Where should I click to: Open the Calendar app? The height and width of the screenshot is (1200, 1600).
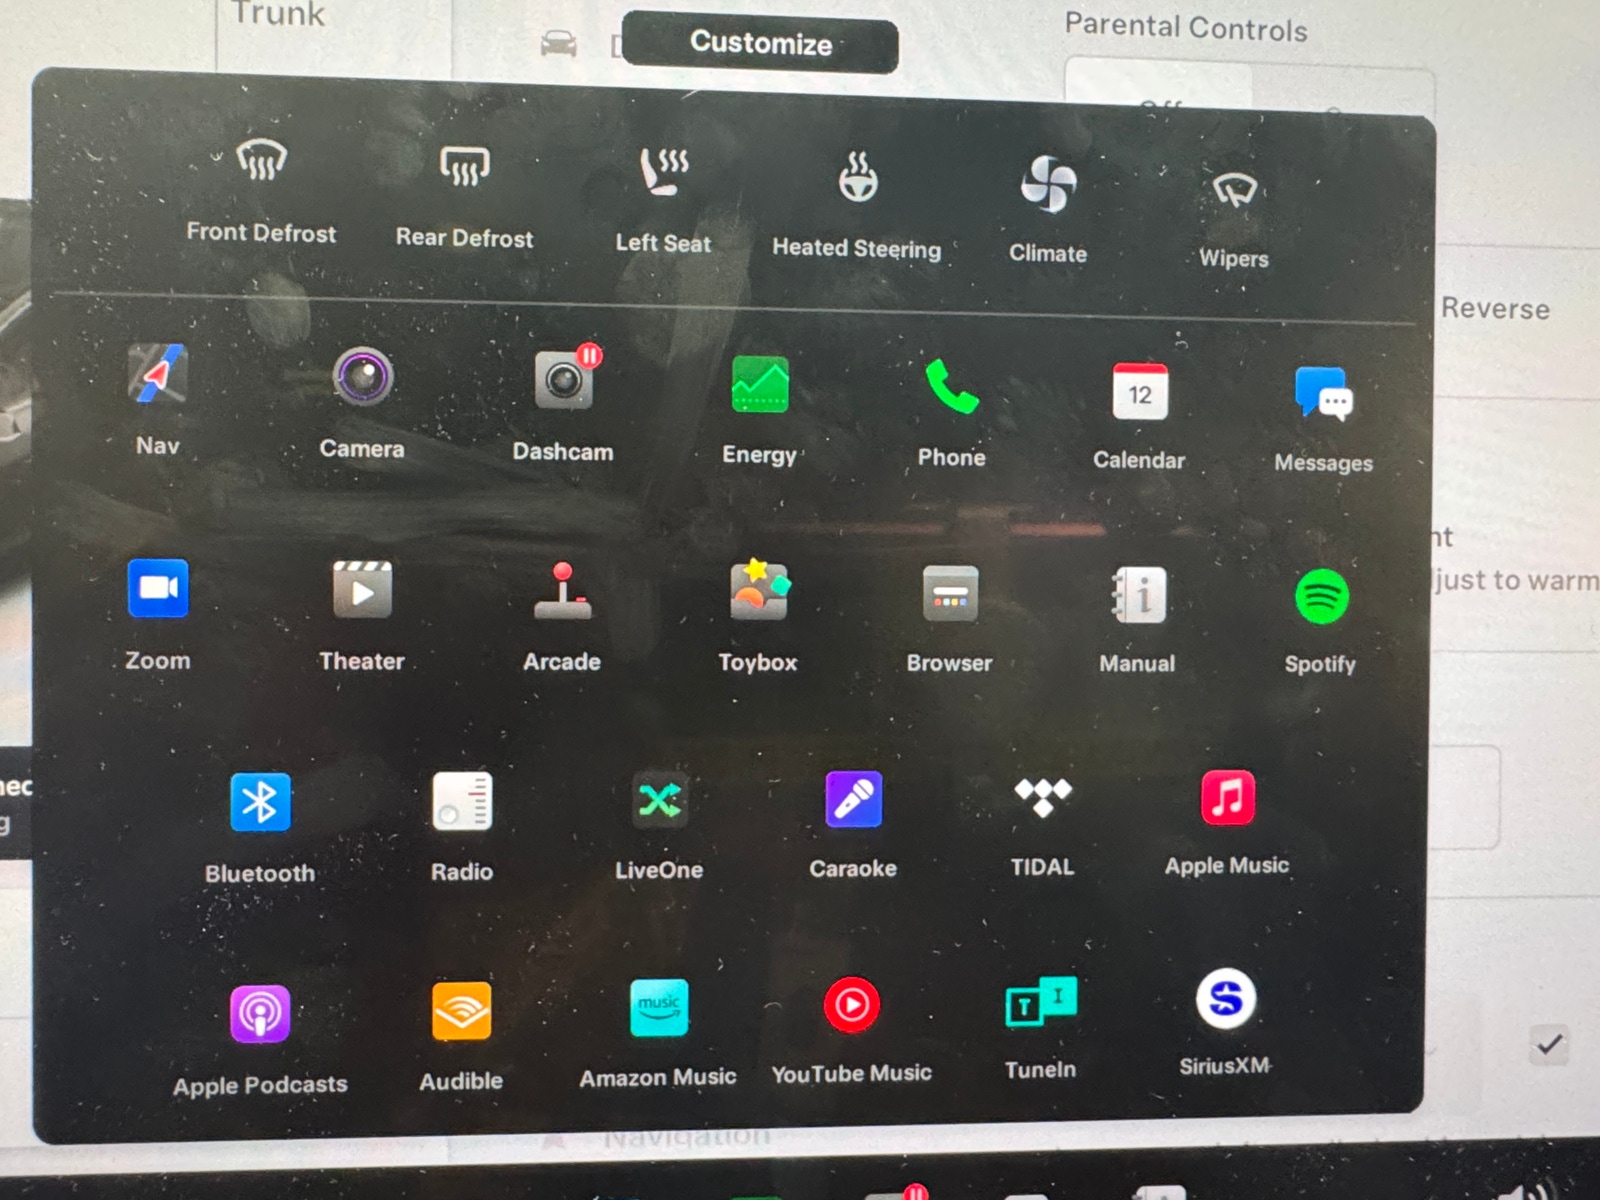pos(1139,417)
